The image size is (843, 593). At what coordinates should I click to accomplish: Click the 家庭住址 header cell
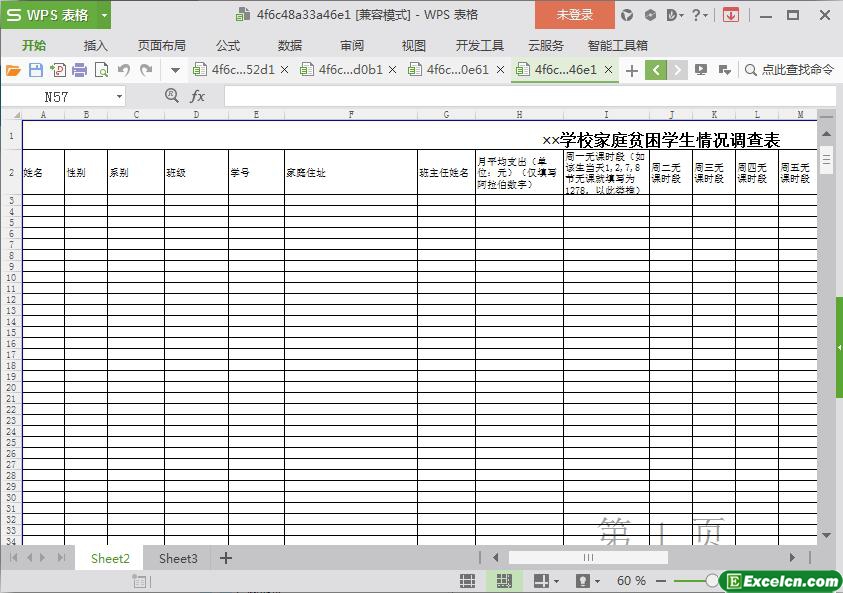[351, 172]
